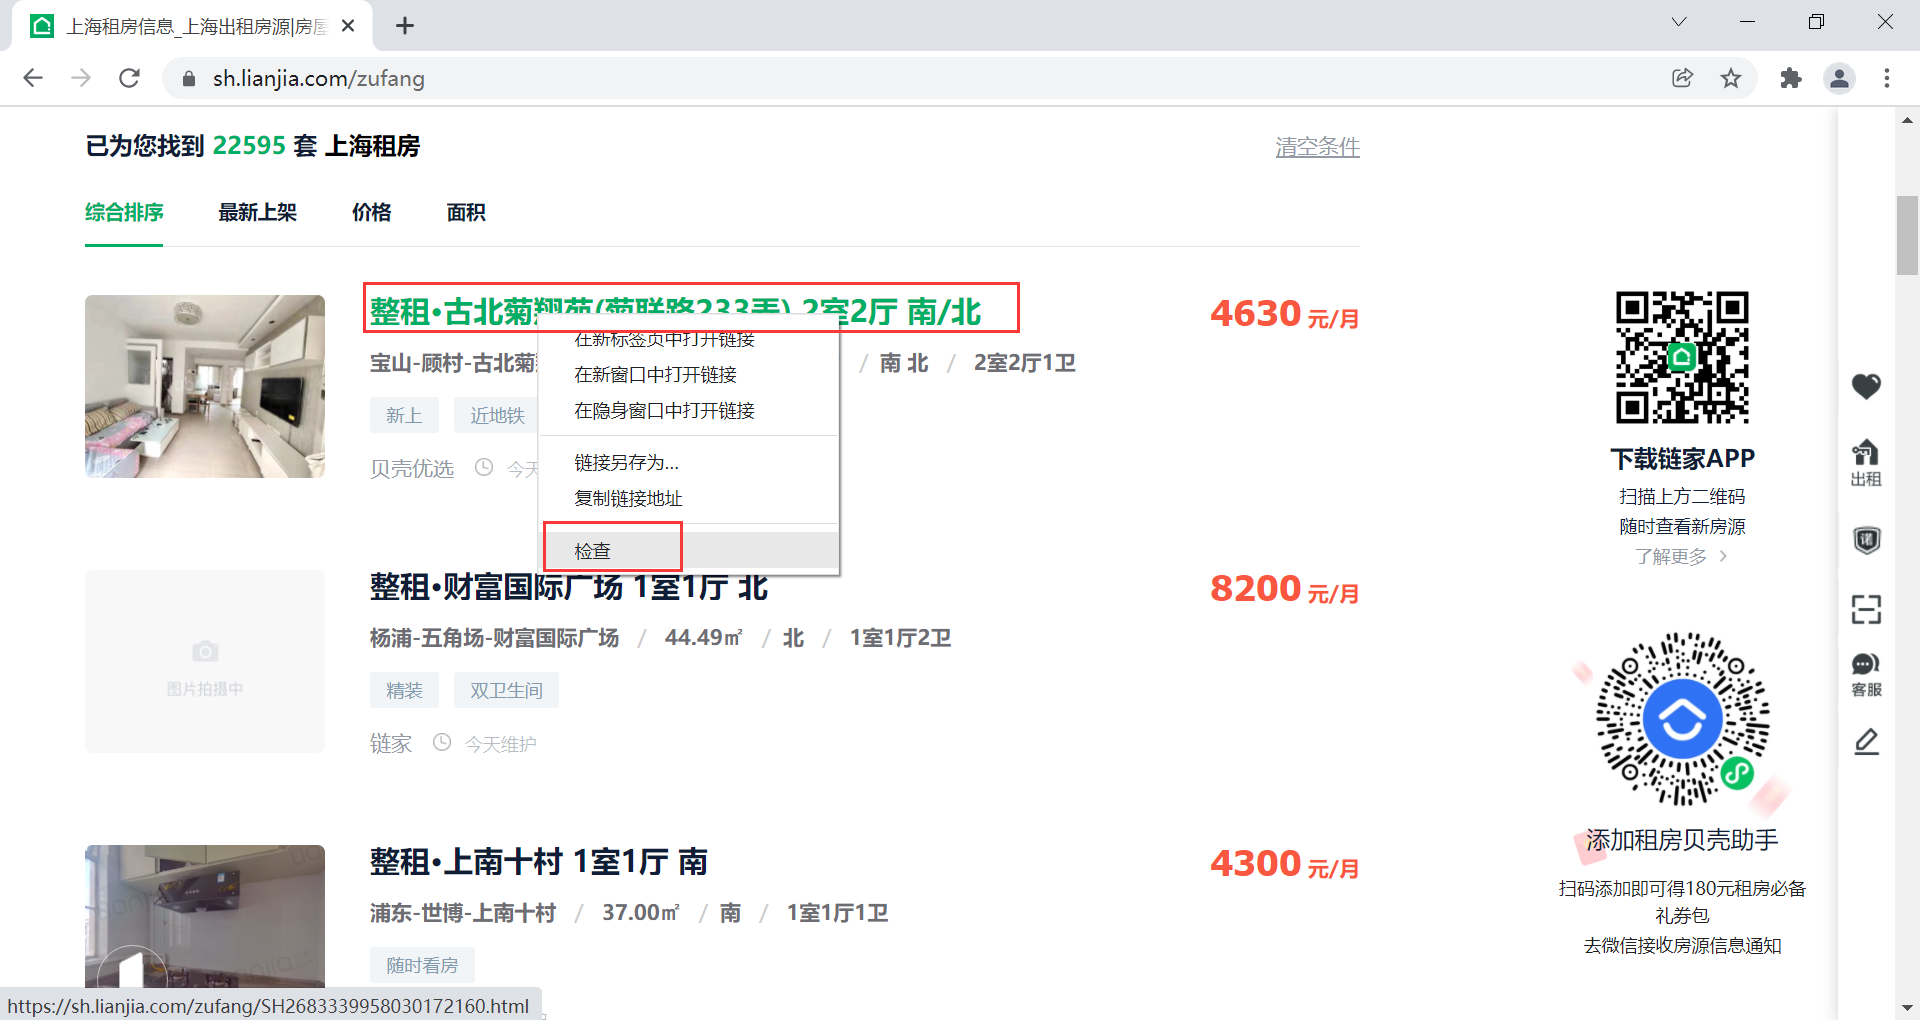
Task: Click the 8200 元/月 price
Action: coord(1284,589)
